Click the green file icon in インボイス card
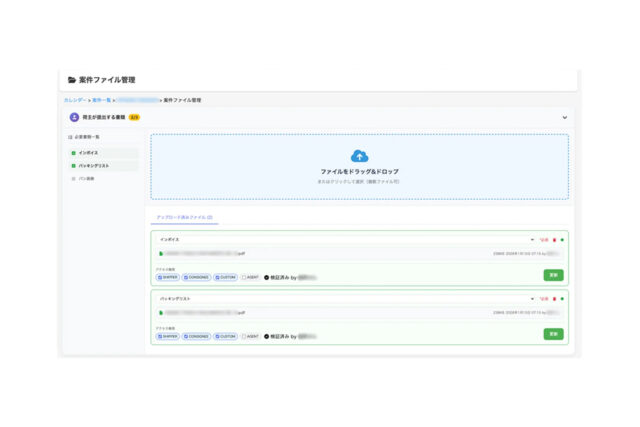 tap(161, 254)
